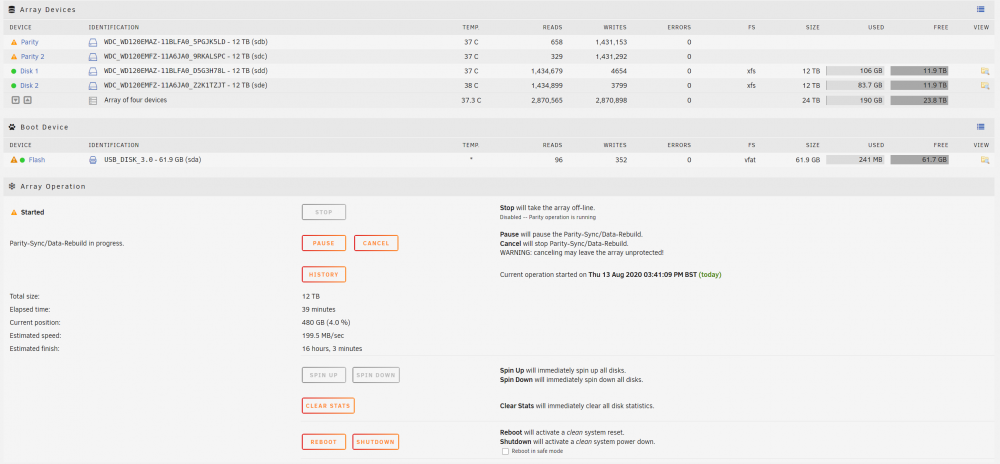The image size is (1000, 464).
Task: Click Flash free bar showing 61.7 GB
Action: point(919,160)
